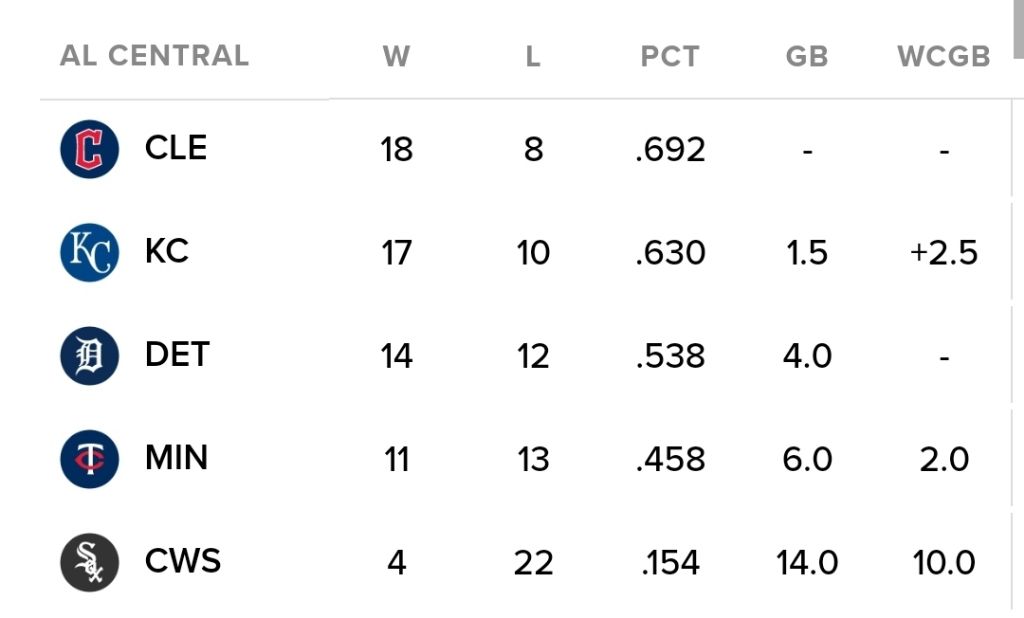This screenshot has width=1024, height=618.
Task: Click Detroit's 4.0 games back value
Action: click(x=807, y=356)
